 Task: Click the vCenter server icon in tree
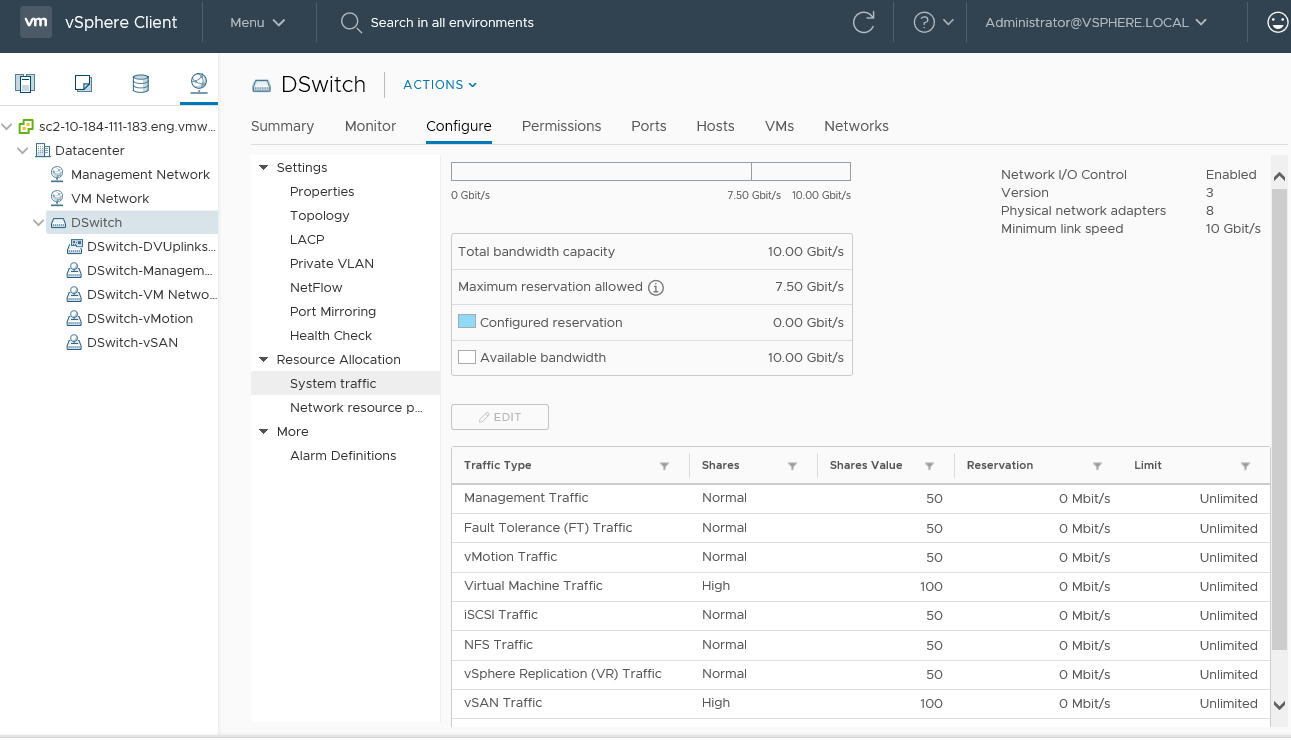(x=27, y=127)
